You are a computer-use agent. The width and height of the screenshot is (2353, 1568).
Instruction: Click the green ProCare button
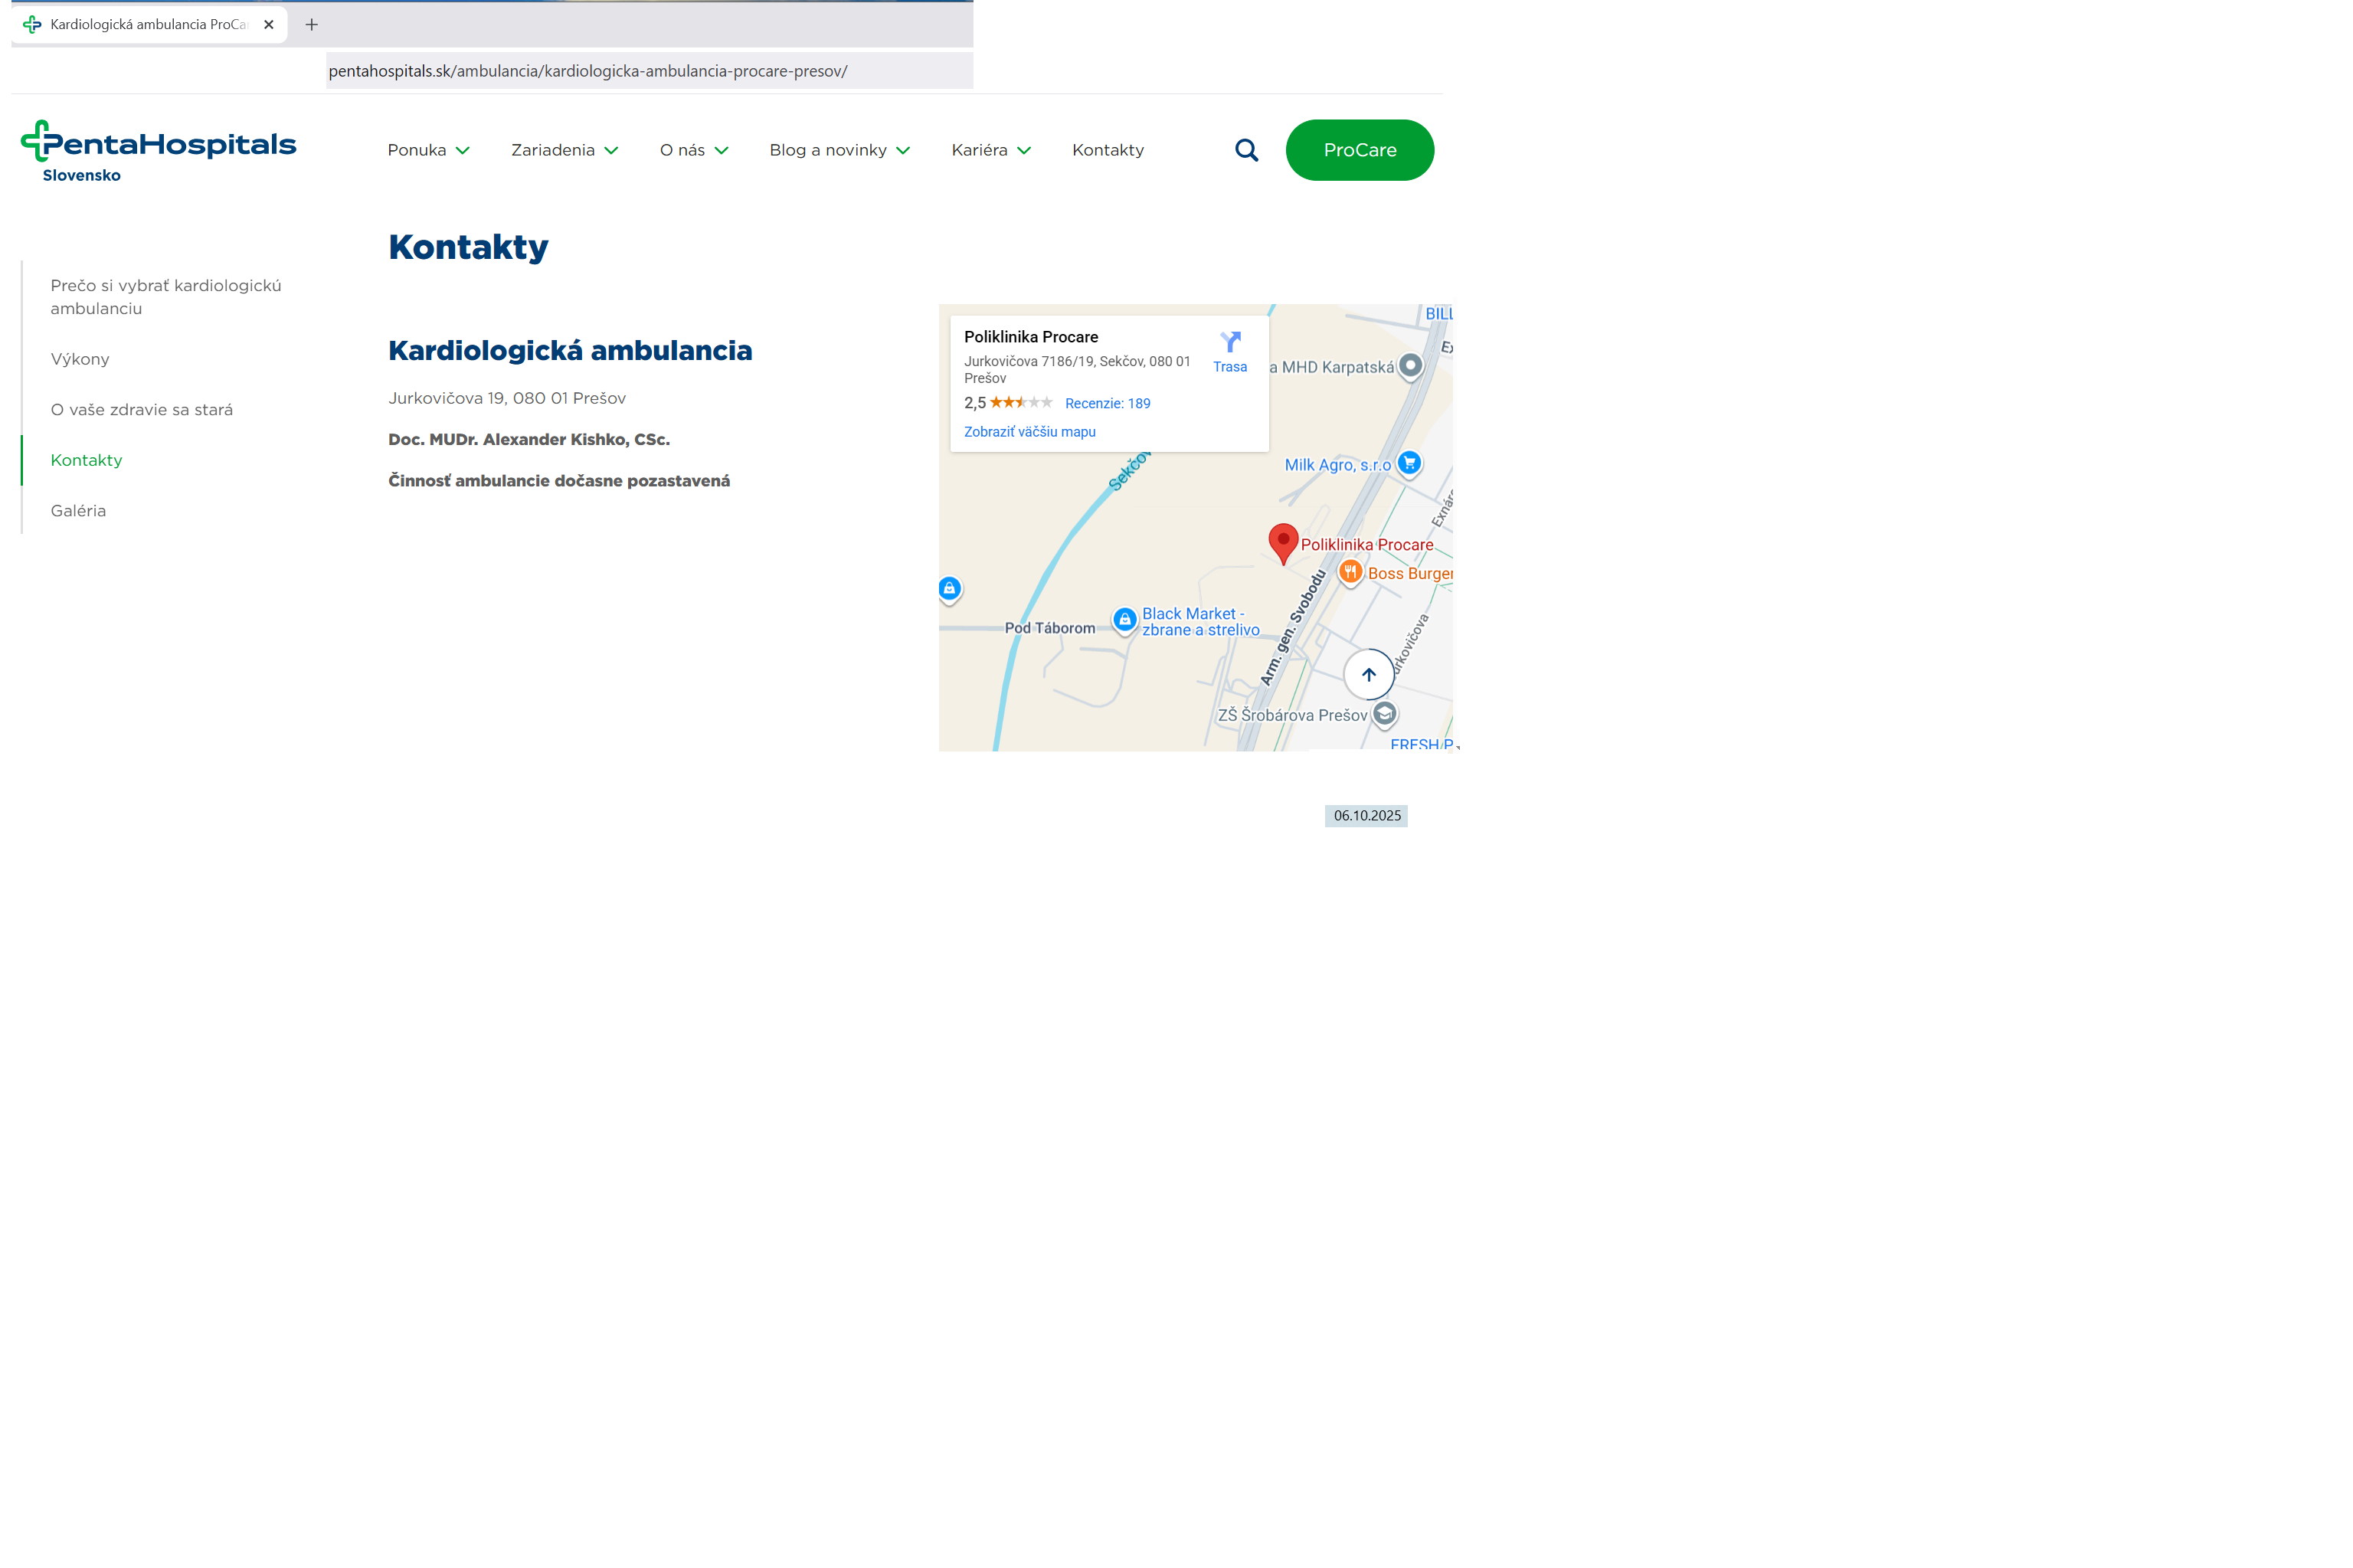pos(1359,150)
